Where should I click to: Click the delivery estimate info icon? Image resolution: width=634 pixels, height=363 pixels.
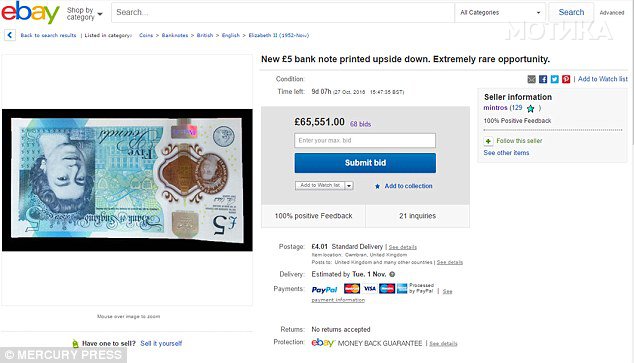[392, 274]
